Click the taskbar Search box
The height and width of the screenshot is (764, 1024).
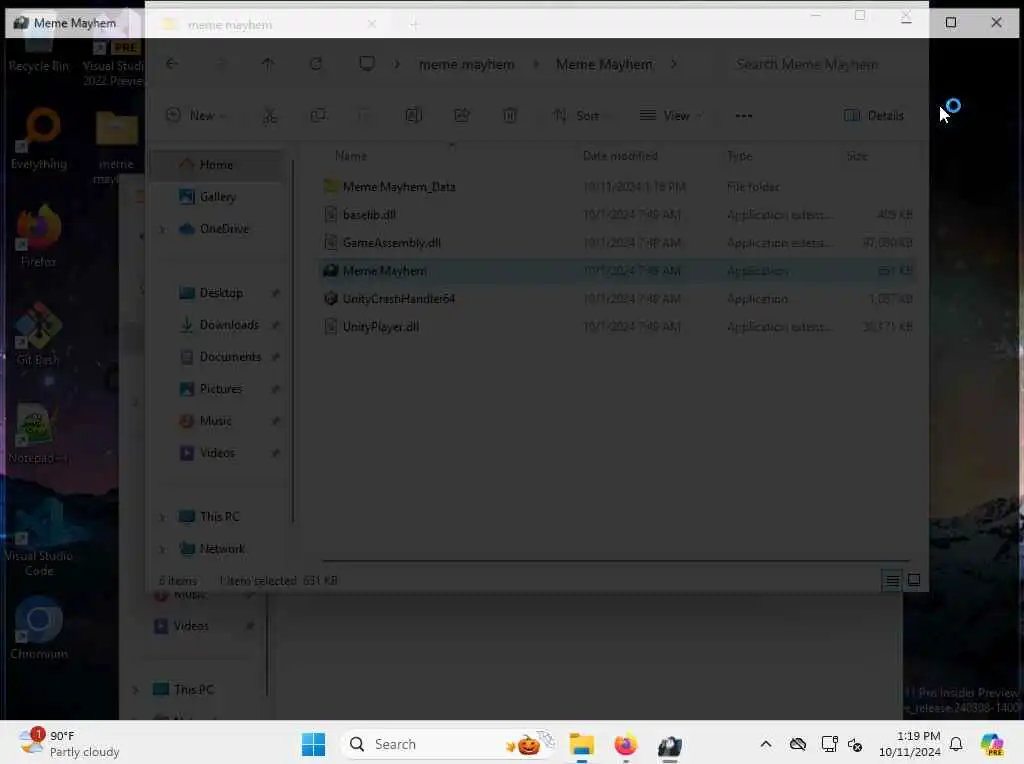coord(451,744)
